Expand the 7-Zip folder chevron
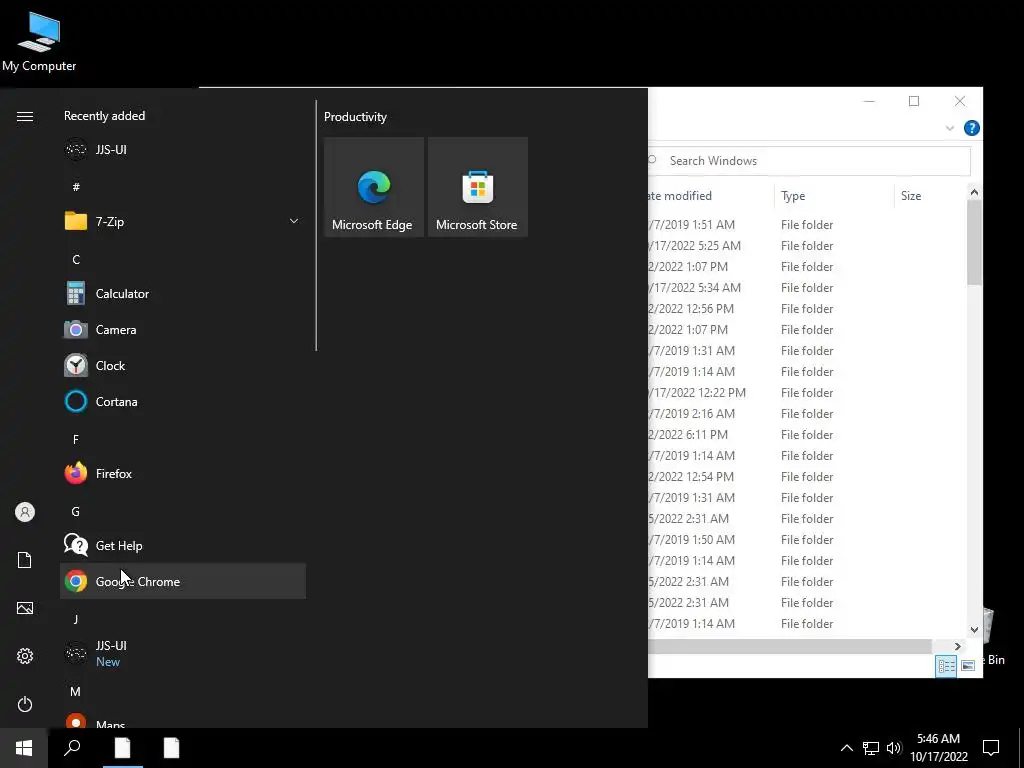Image resolution: width=1024 pixels, height=768 pixels. tap(294, 221)
